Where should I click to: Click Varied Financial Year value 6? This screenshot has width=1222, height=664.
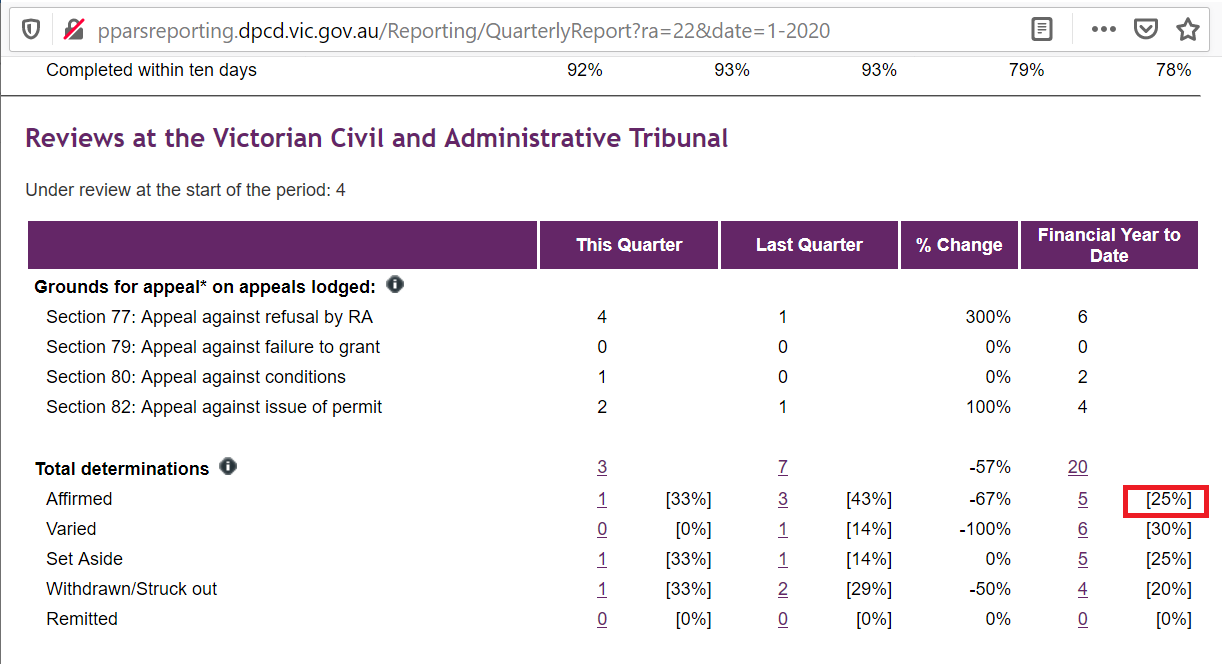pos(1083,529)
